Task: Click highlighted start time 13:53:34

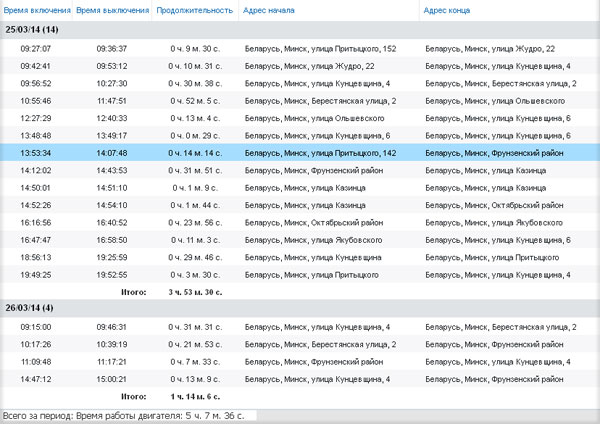Action: (36, 153)
